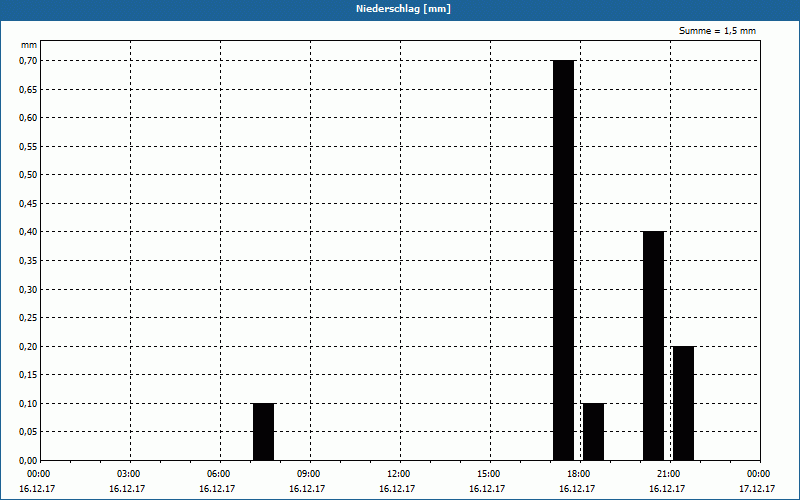
Task: Click the 18:00 time axis label
Action: click(x=579, y=474)
